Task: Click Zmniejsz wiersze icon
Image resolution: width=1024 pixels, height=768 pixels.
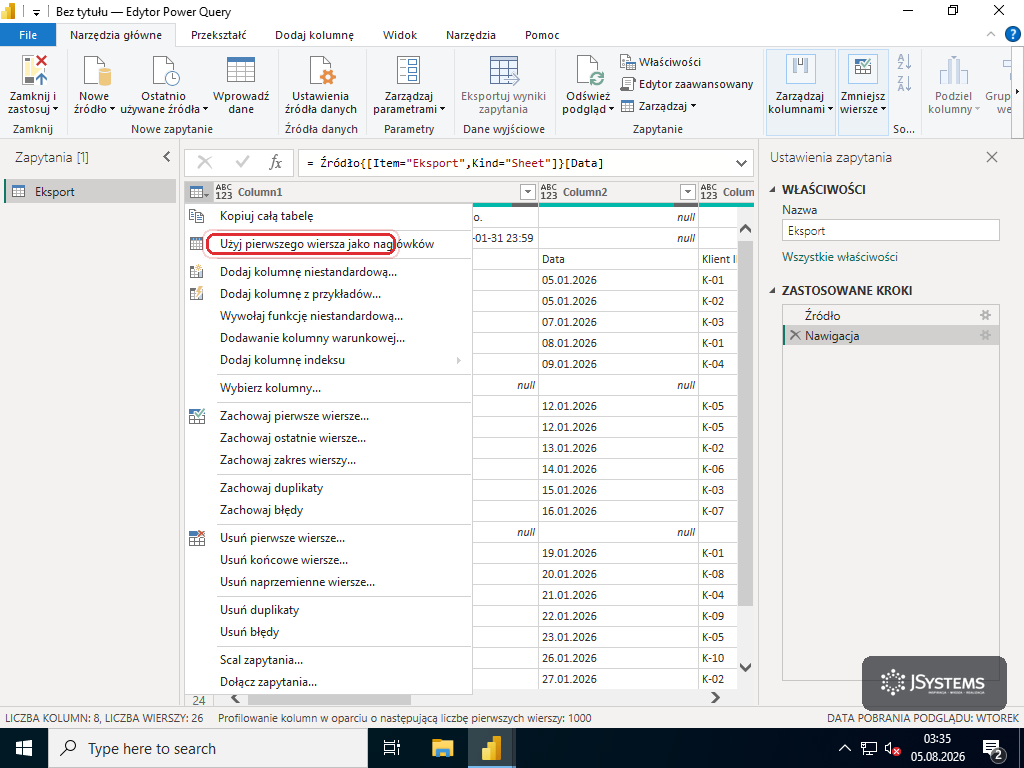Action: pyautogui.click(x=862, y=70)
